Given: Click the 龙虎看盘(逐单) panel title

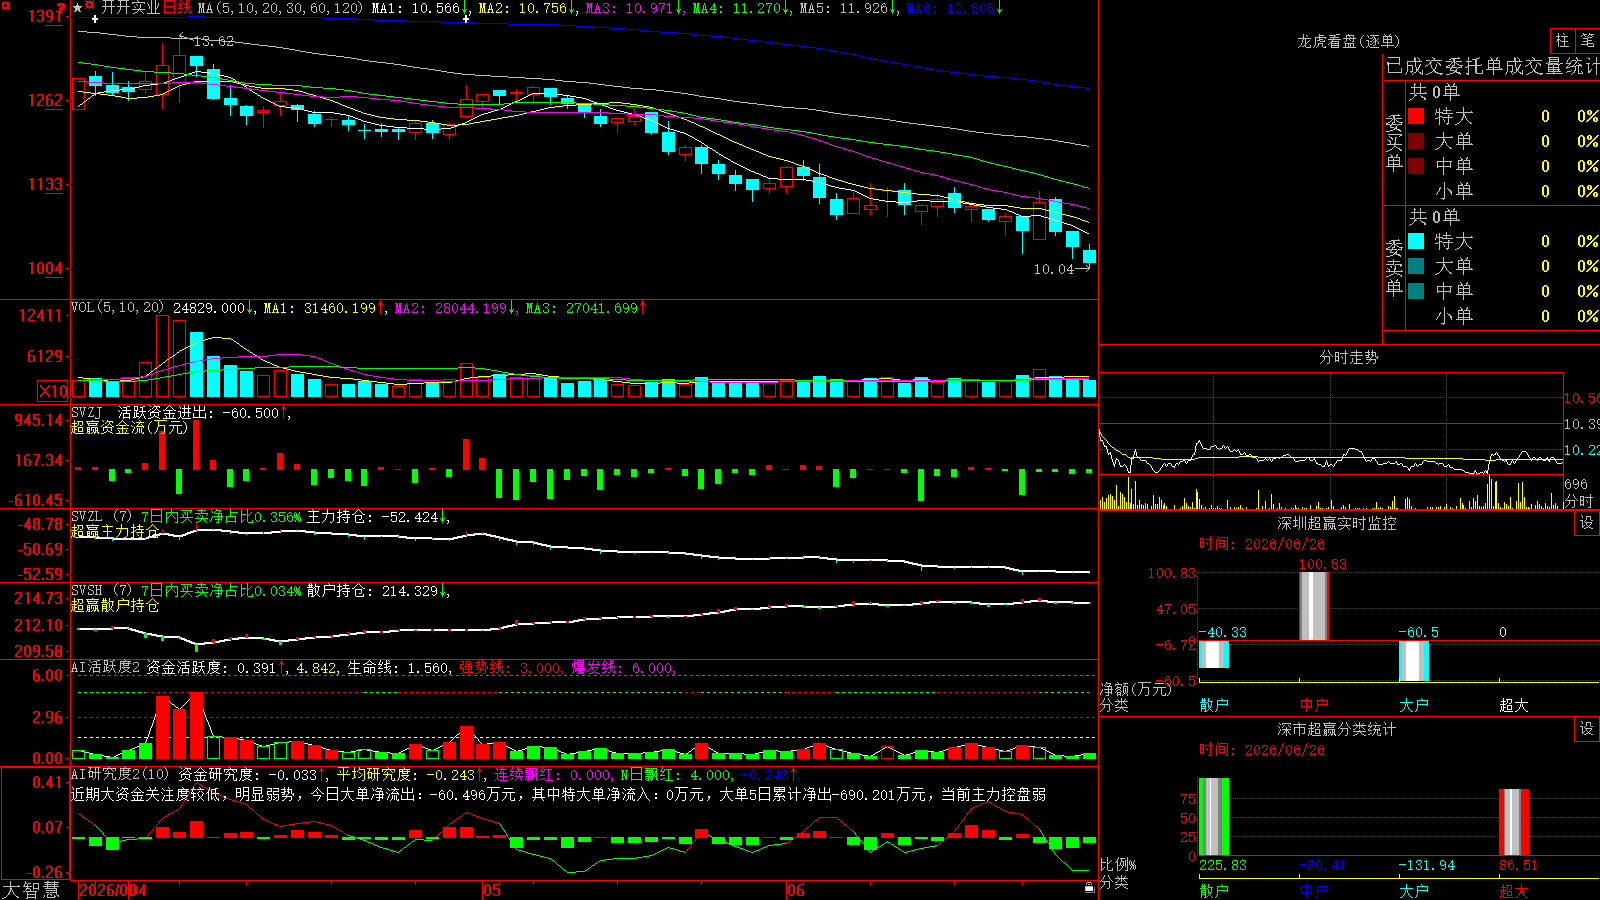Looking at the screenshot, I should (x=1348, y=41).
